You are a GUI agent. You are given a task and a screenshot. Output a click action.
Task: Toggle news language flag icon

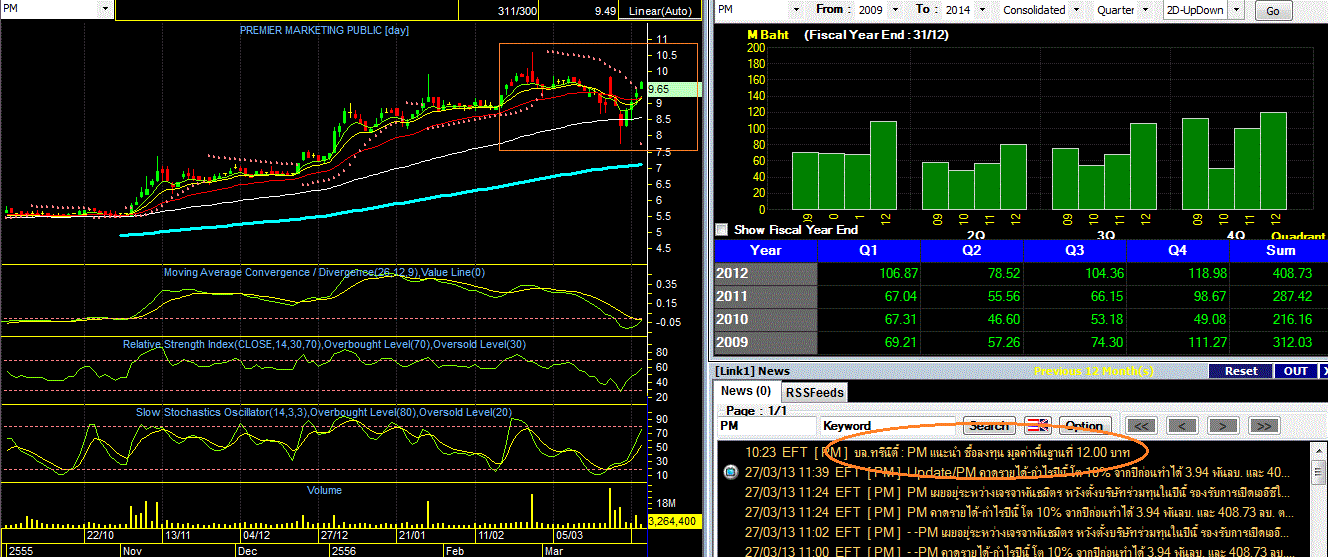click(1038, 426)
